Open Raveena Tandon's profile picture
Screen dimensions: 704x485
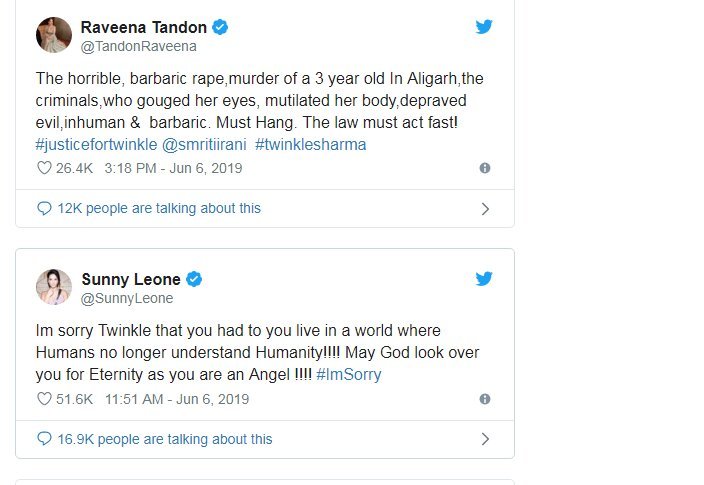click(53, 35)
